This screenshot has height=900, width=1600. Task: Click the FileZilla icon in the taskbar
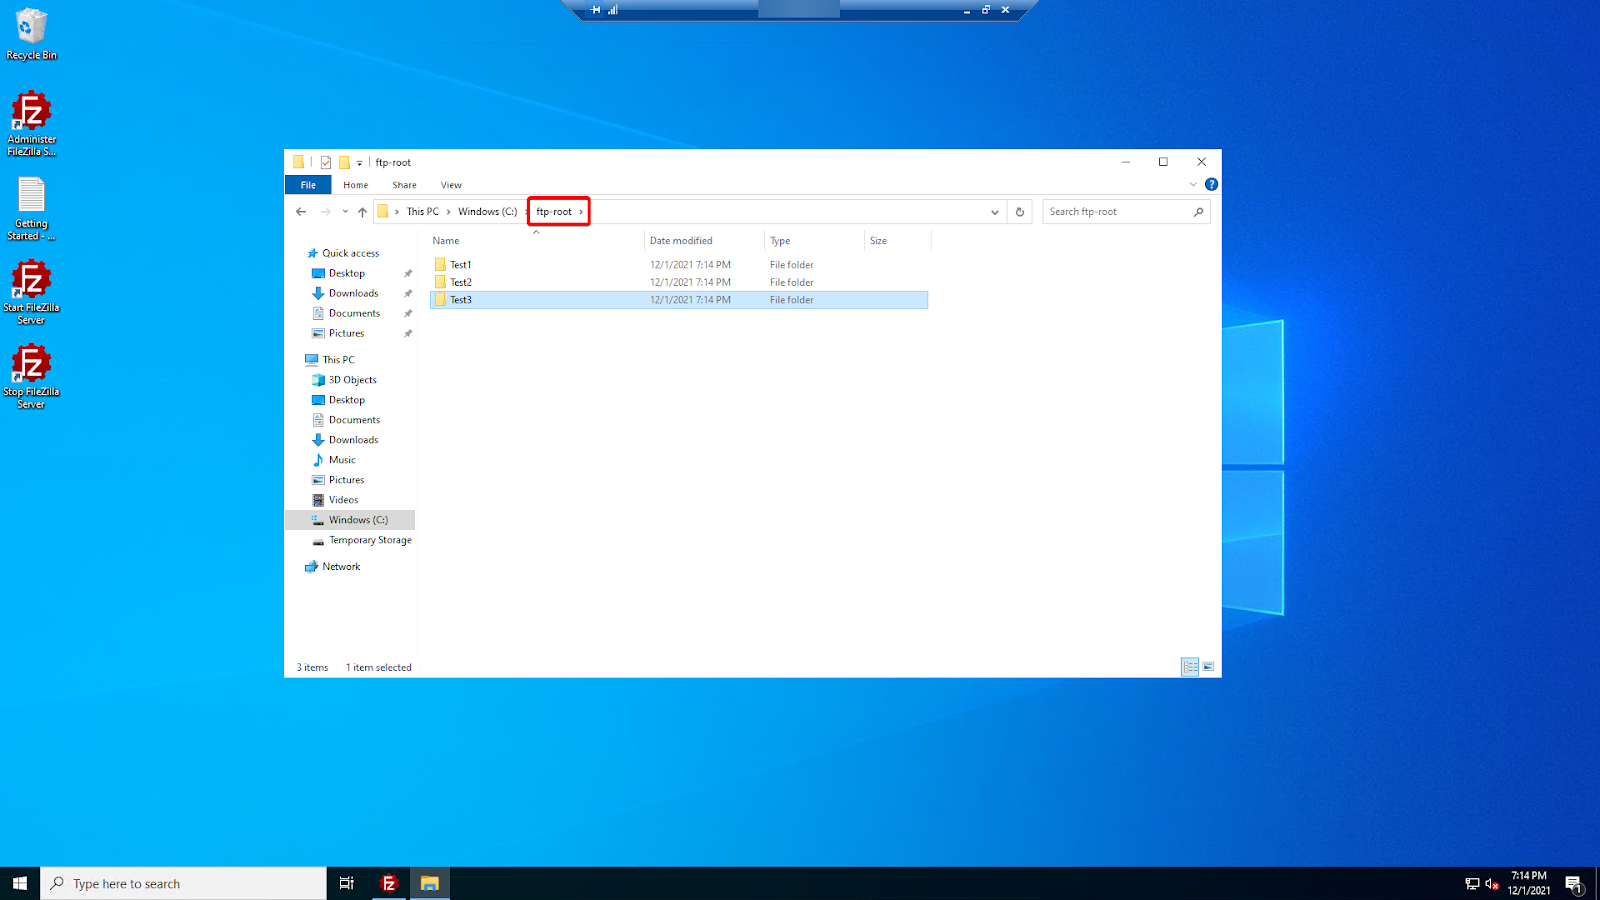(x=389, y=883)
